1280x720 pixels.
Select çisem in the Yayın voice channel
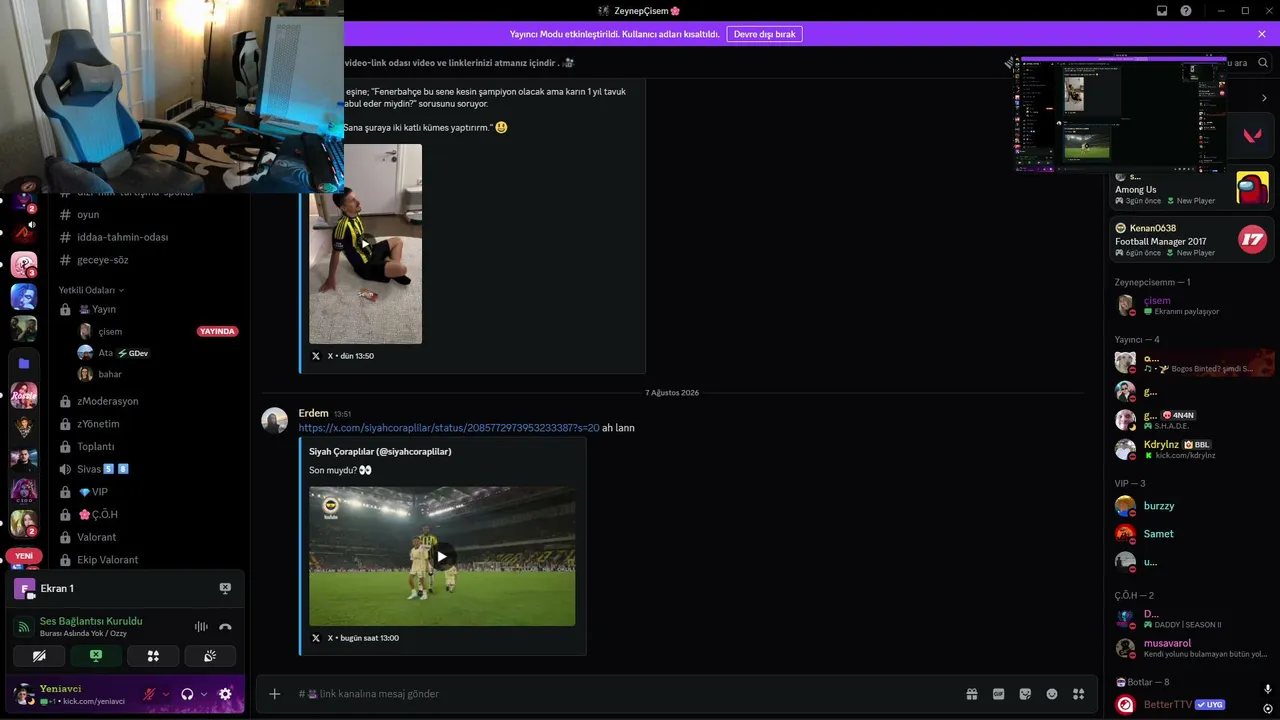click(x=110, y=331)
